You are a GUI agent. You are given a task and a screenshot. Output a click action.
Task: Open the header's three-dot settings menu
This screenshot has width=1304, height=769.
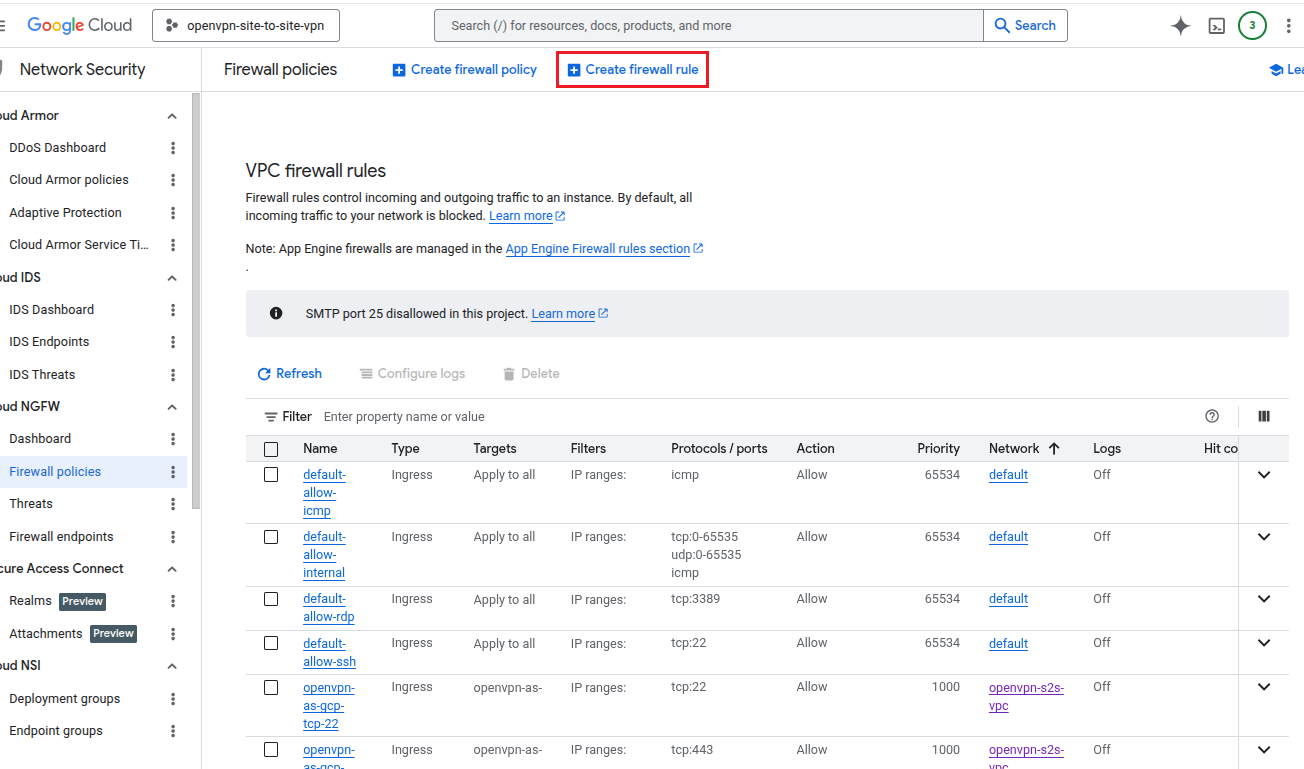pyautogui.click(x=1288, y=26)
